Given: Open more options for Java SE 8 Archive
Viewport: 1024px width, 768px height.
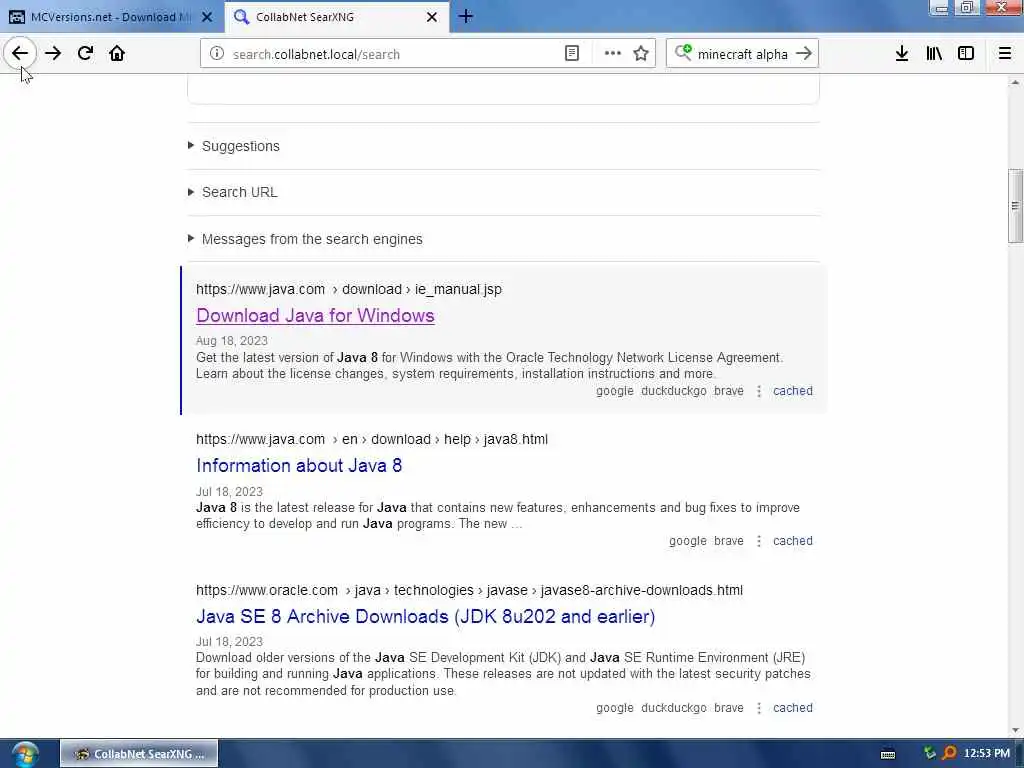Looking at the screenshot, I should click(x=758, y=708).
